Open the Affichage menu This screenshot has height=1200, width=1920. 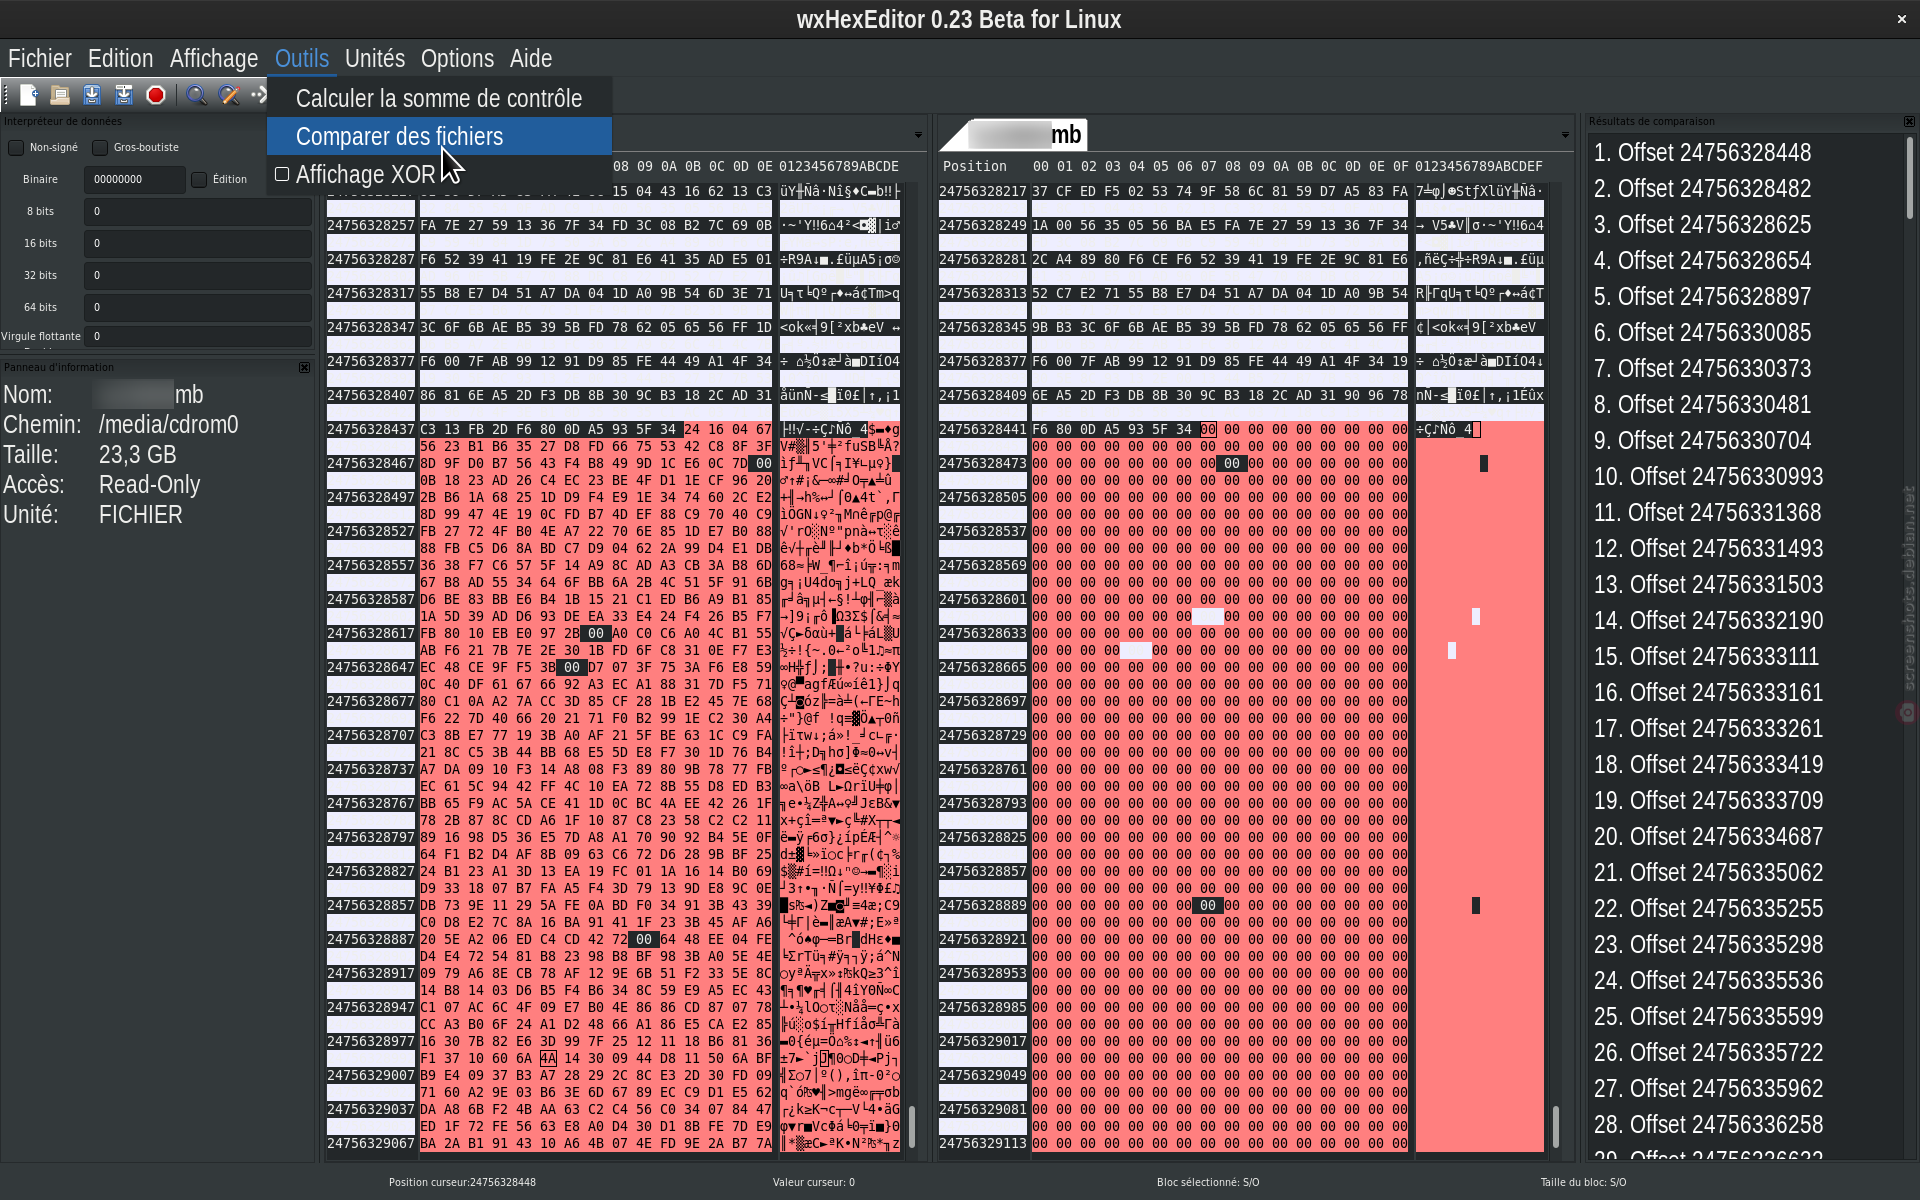[x=214, y=58]
